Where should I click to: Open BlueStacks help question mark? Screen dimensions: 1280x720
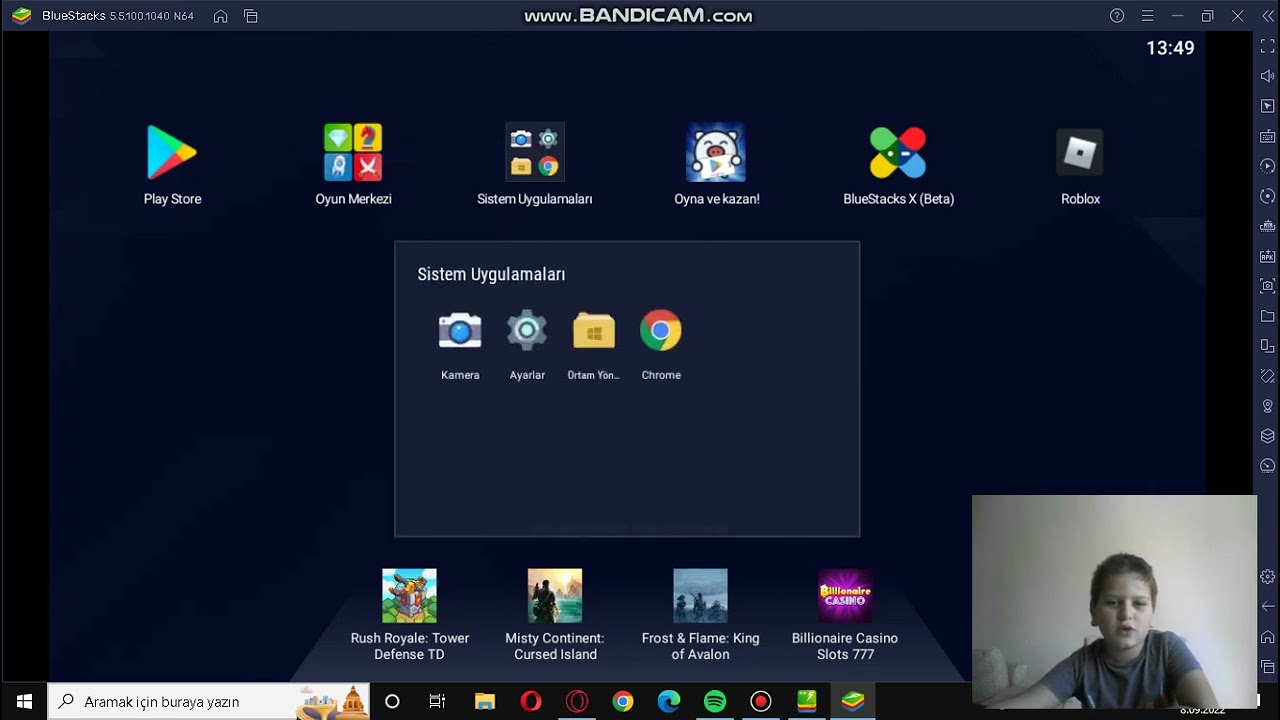click(x=1117, y=16)
